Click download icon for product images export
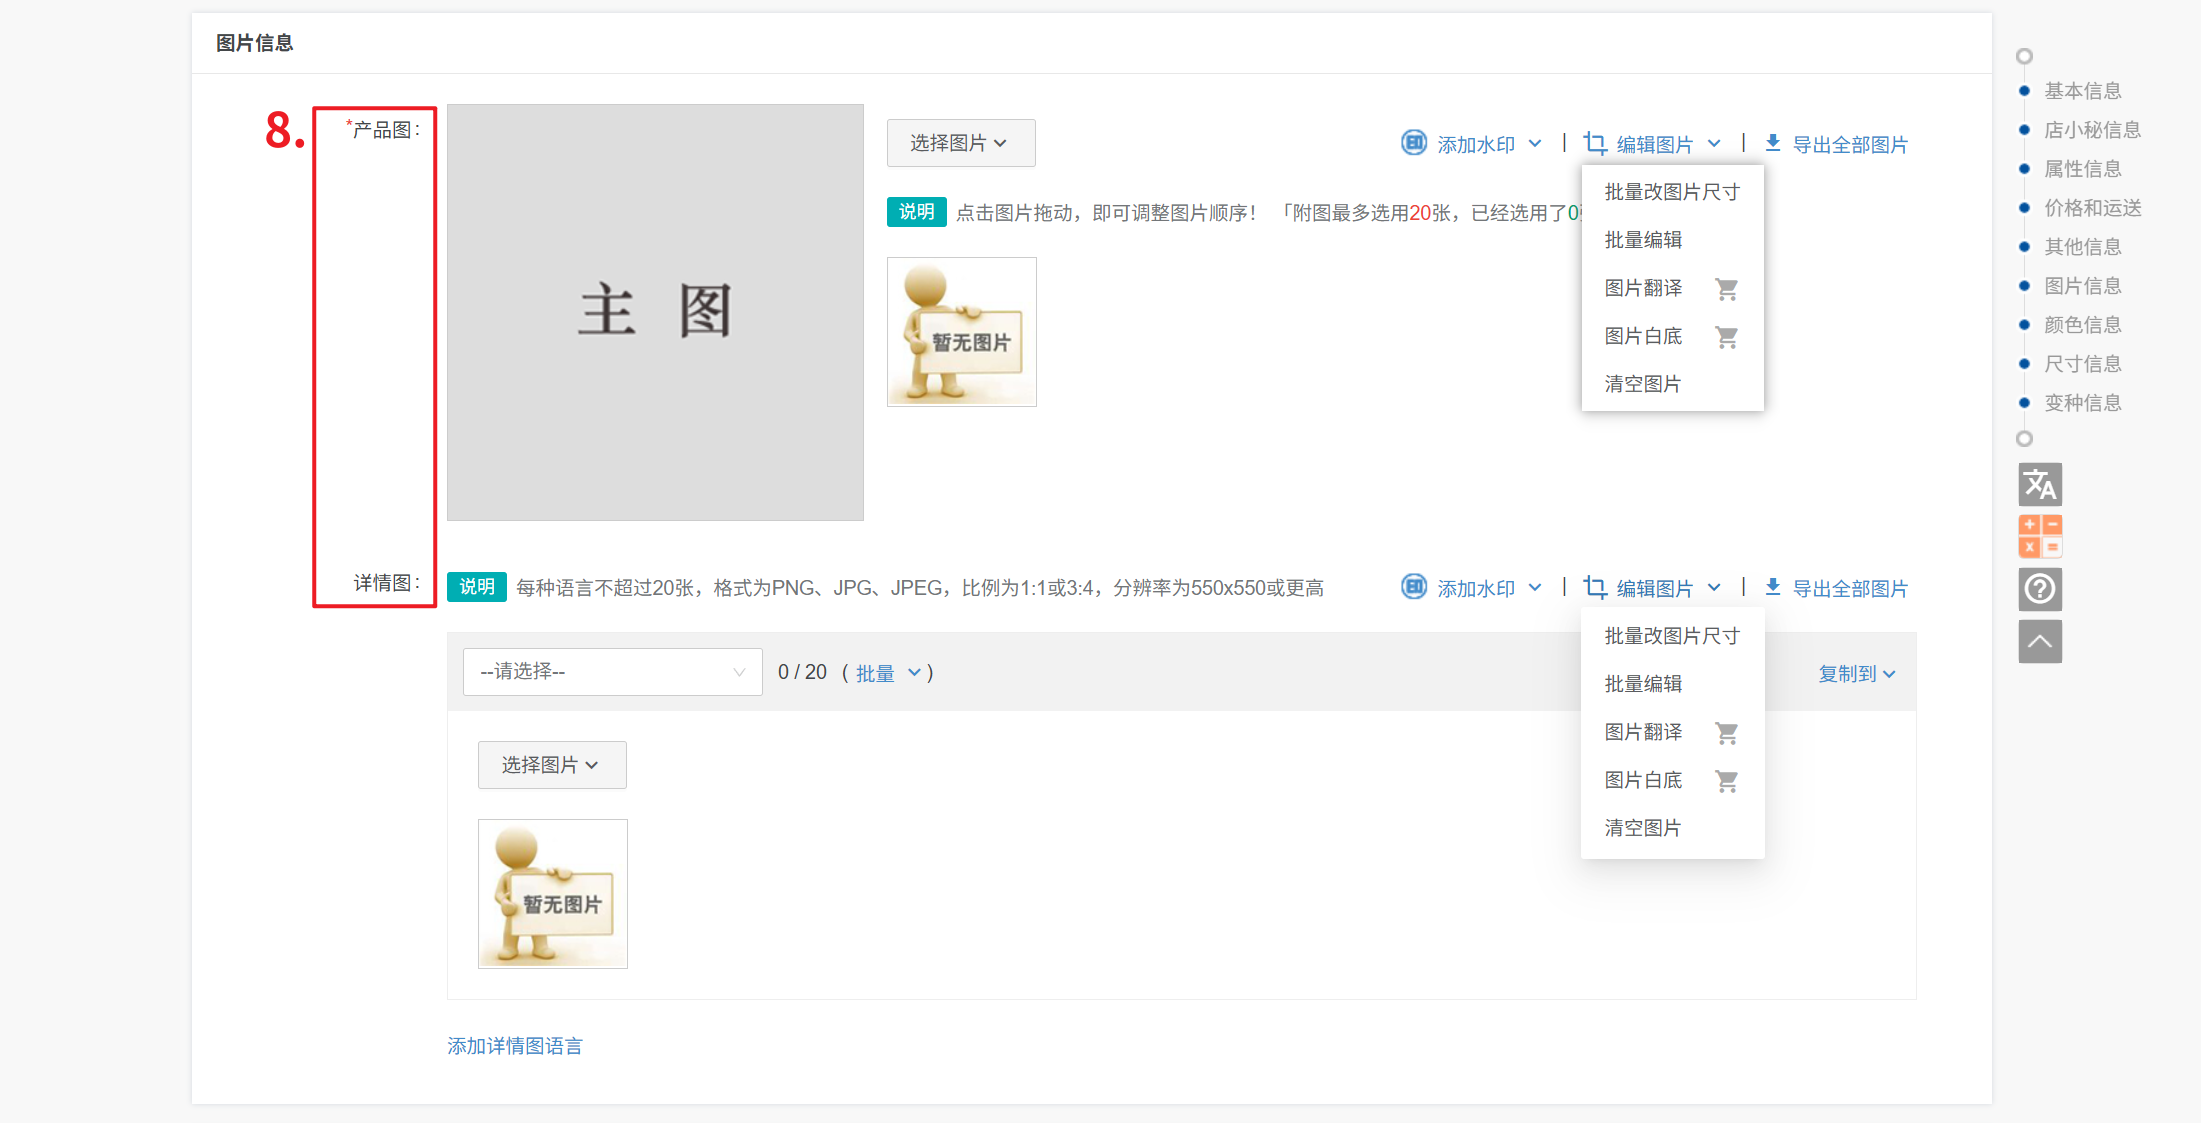 pos(1772,143)
